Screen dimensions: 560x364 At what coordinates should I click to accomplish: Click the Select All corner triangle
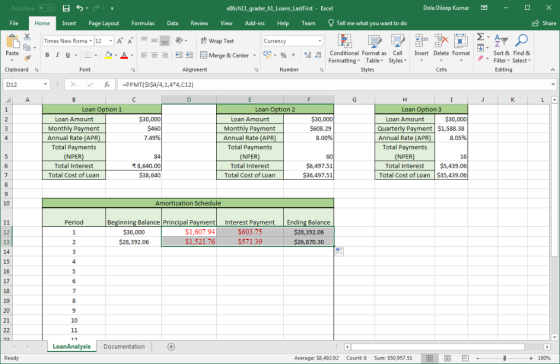tap(7, 100)
